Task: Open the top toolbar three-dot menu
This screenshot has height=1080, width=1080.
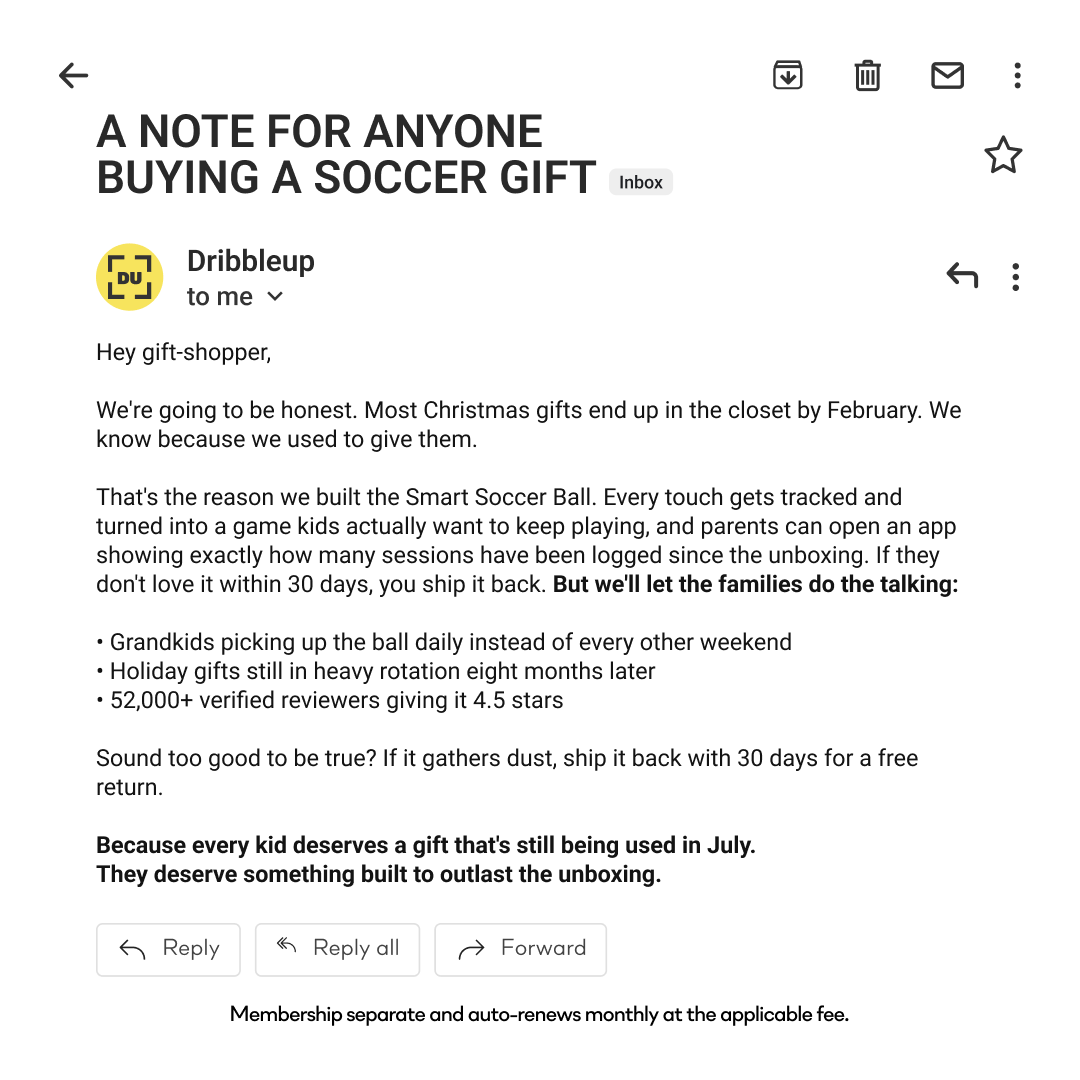Action: click(1017, 75)
